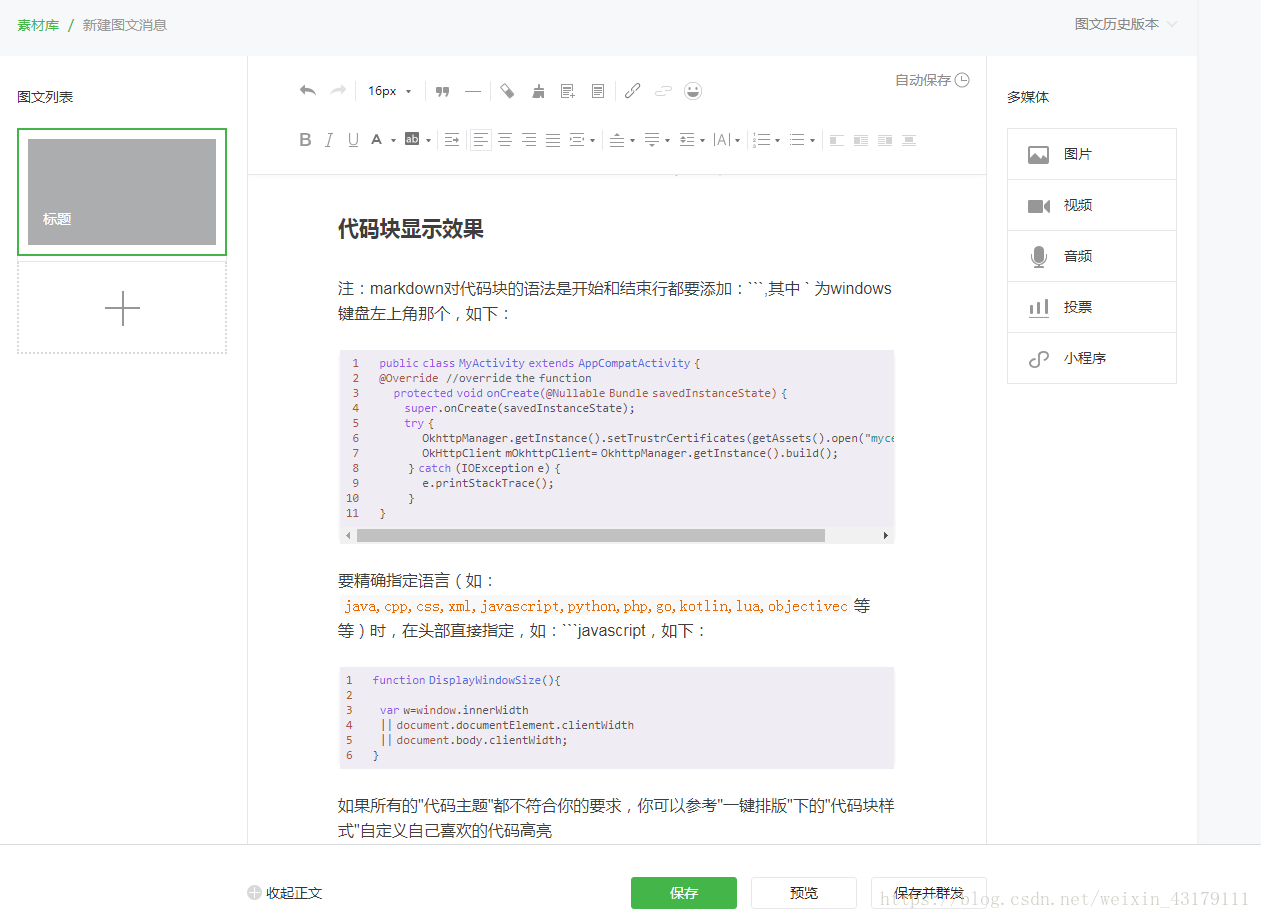Select the format painter tool

507,91
